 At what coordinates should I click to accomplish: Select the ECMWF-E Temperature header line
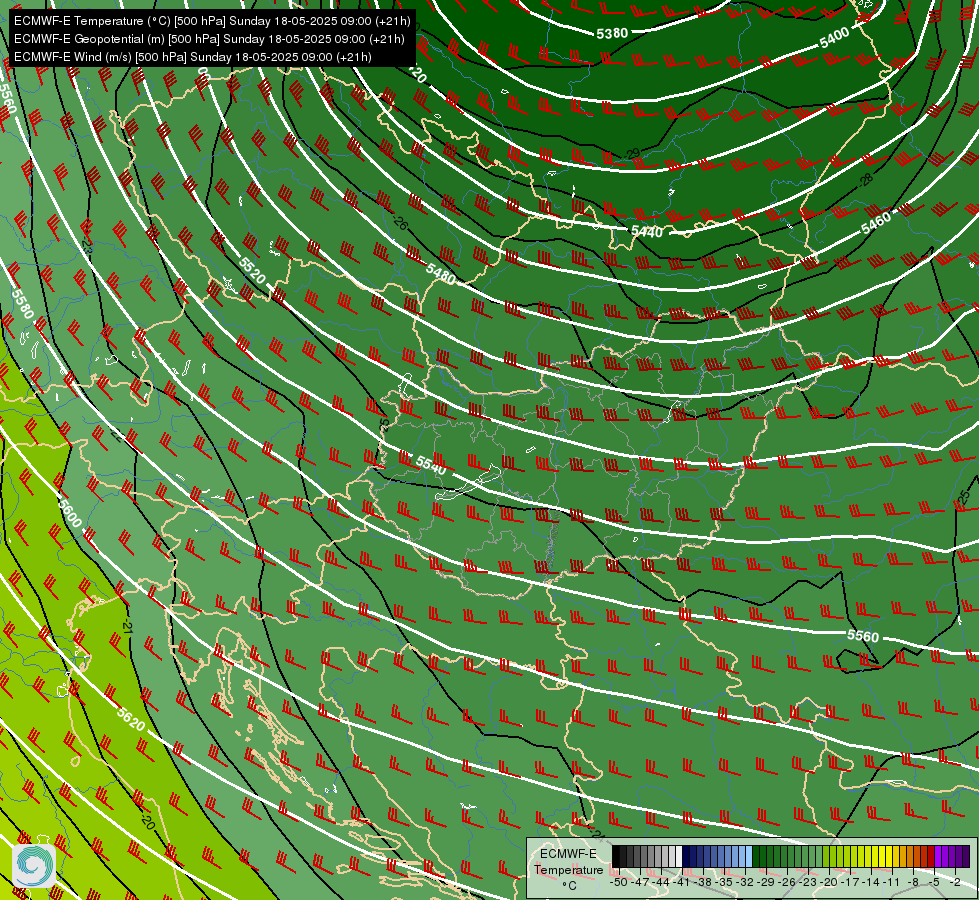tap(212, 21)
